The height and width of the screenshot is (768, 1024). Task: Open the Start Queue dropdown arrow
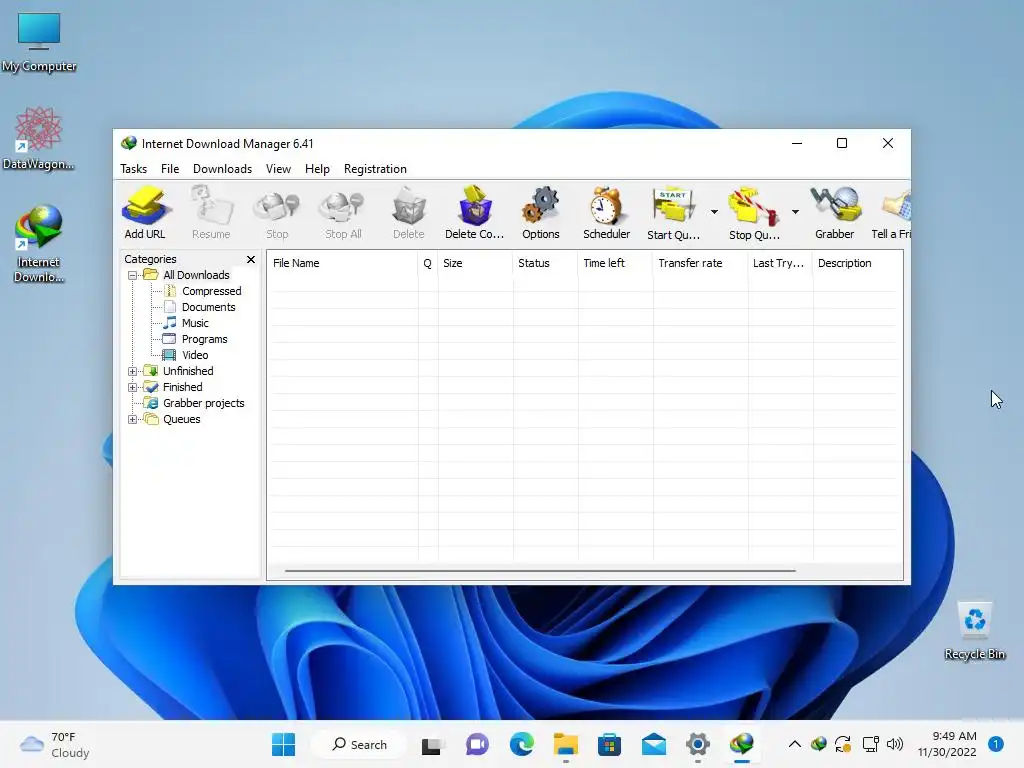pos(714,212)
